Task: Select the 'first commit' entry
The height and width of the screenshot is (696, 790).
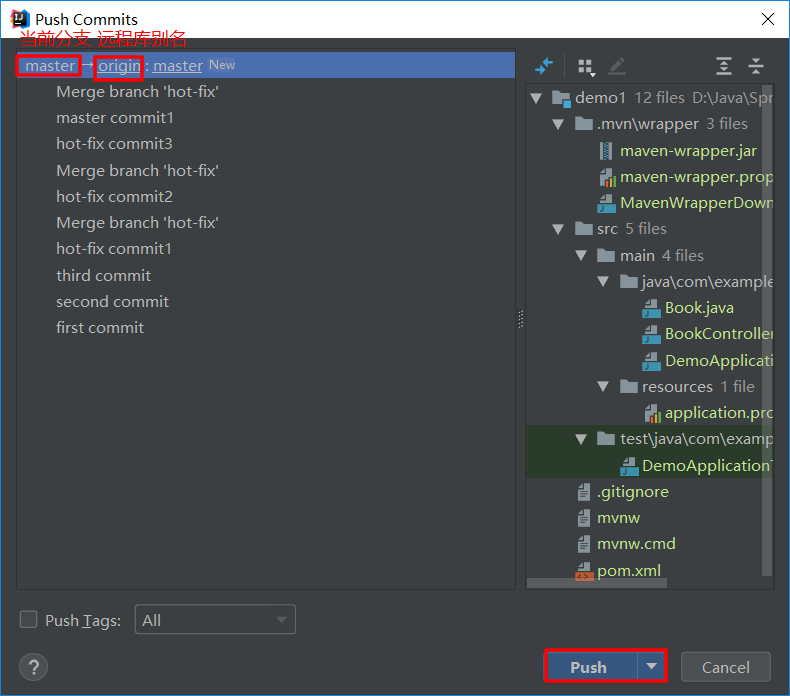Action: [x=100, y=328]
